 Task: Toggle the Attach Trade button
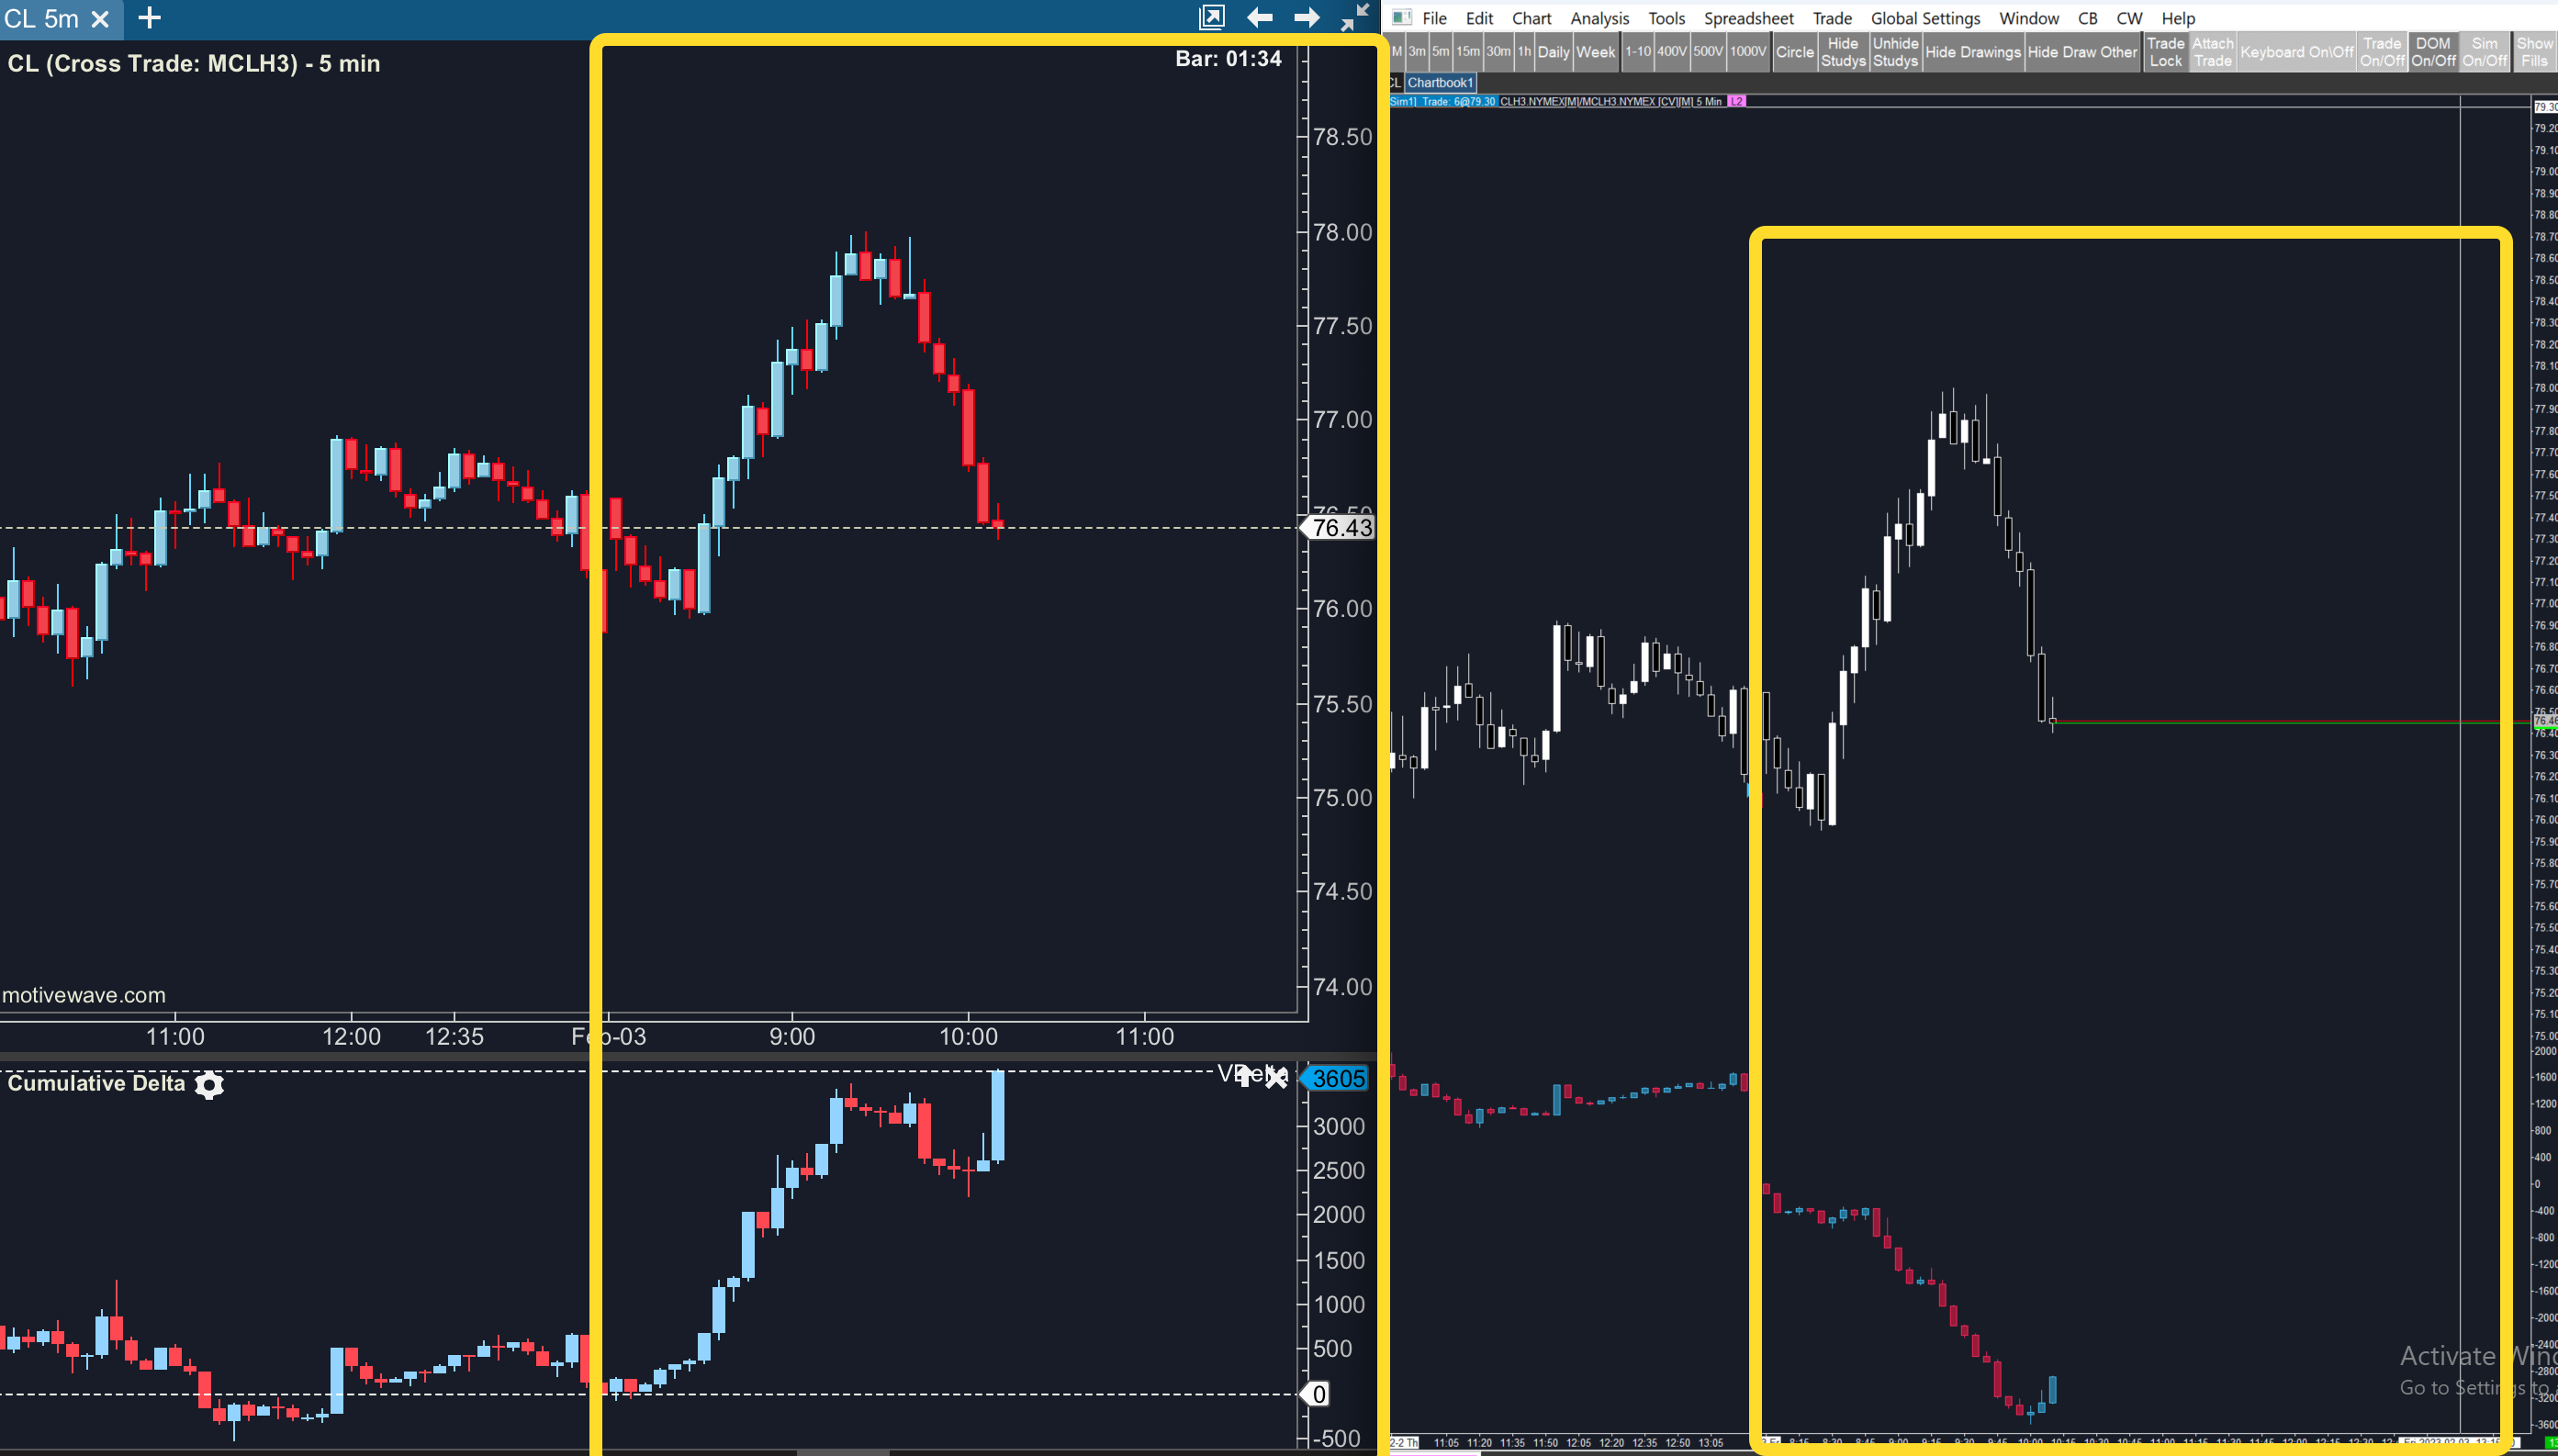2213,52
